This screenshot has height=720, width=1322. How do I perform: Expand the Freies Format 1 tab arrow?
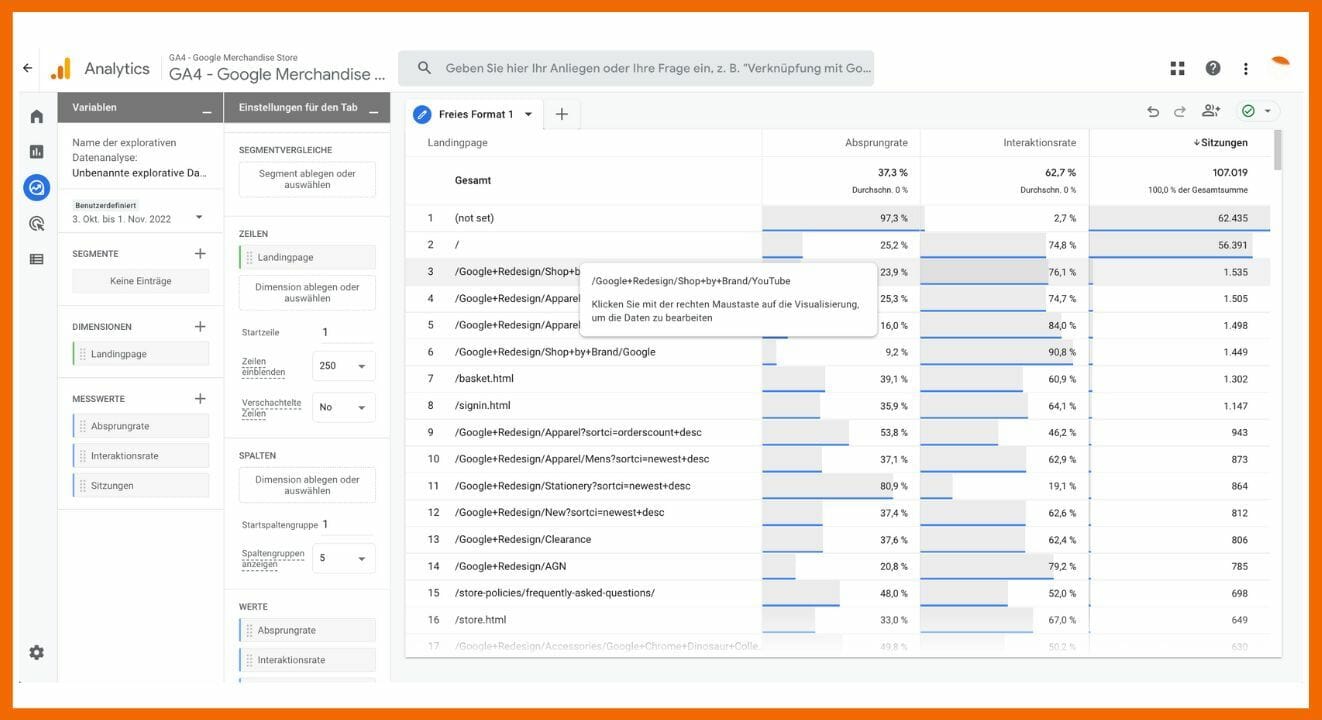point(528,114)
